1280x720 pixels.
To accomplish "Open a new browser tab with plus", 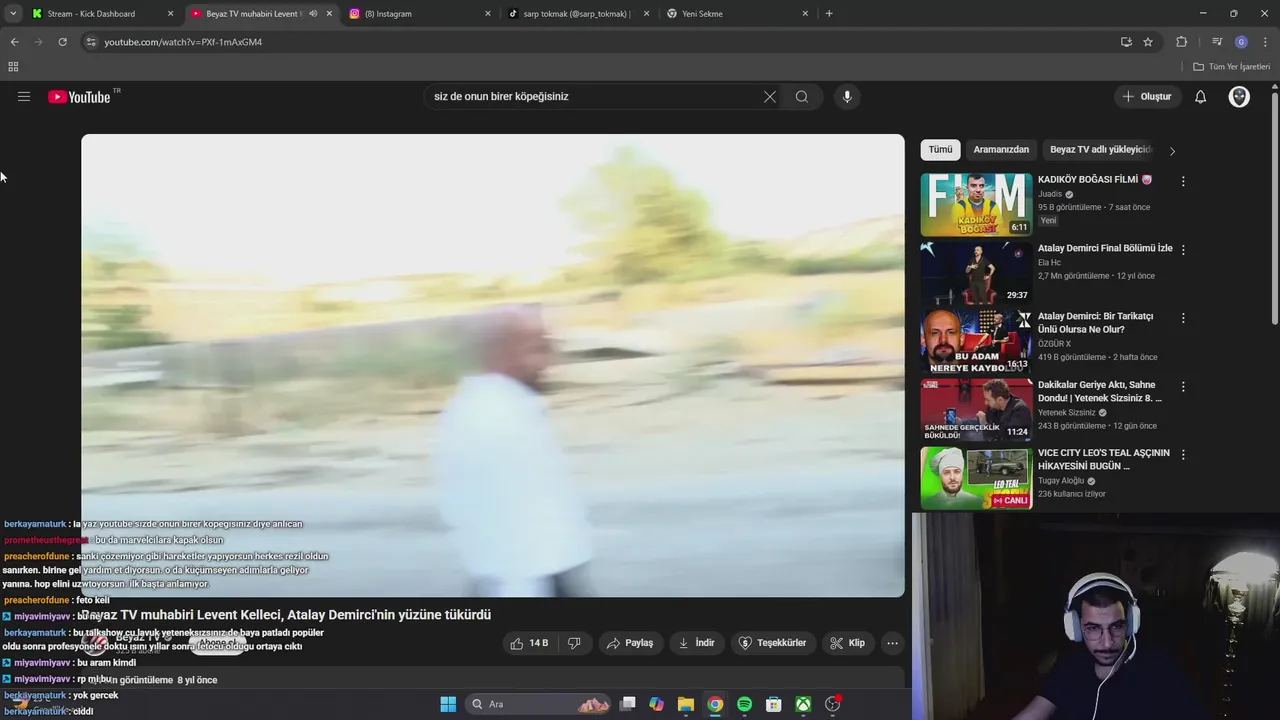I will (829, 14).
